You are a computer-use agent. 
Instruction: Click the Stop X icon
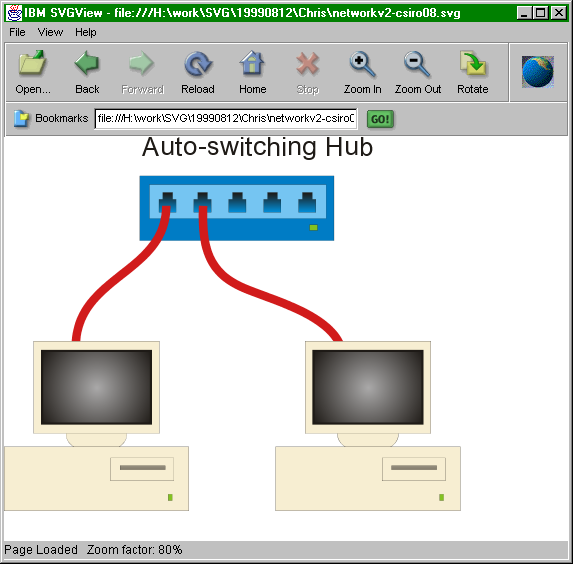(307, 63)
